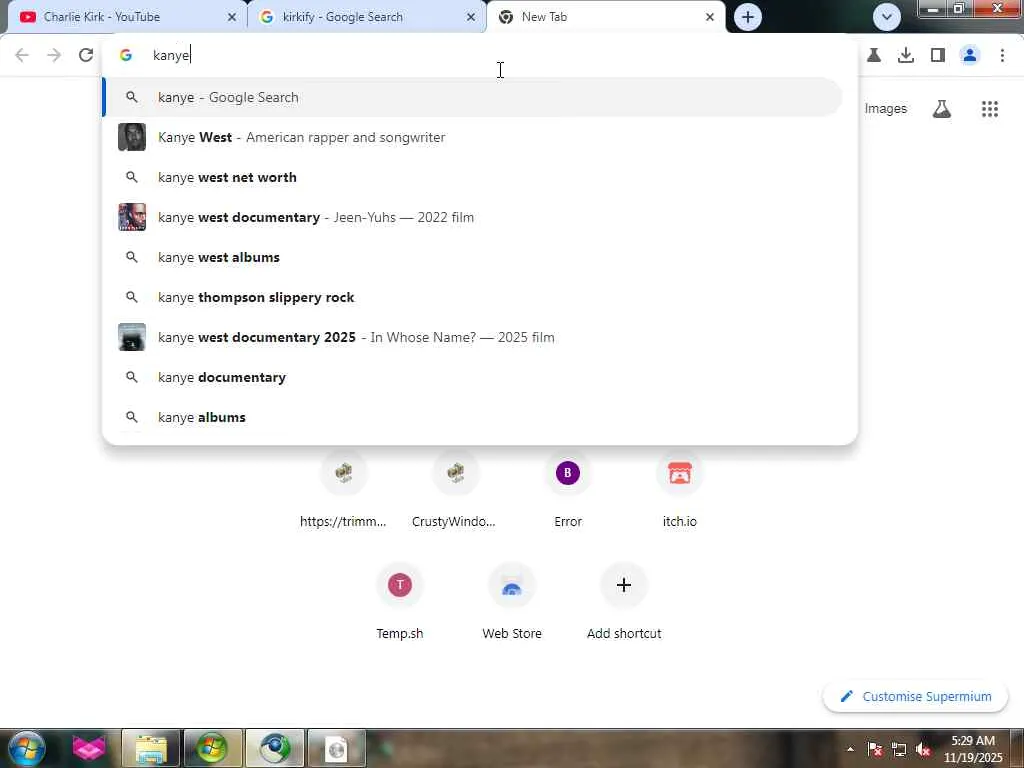Pick 'kanye west albums' suggestion
This screenshot has height=768, width=1024.
pyautogui.click(x=473, y=257)
